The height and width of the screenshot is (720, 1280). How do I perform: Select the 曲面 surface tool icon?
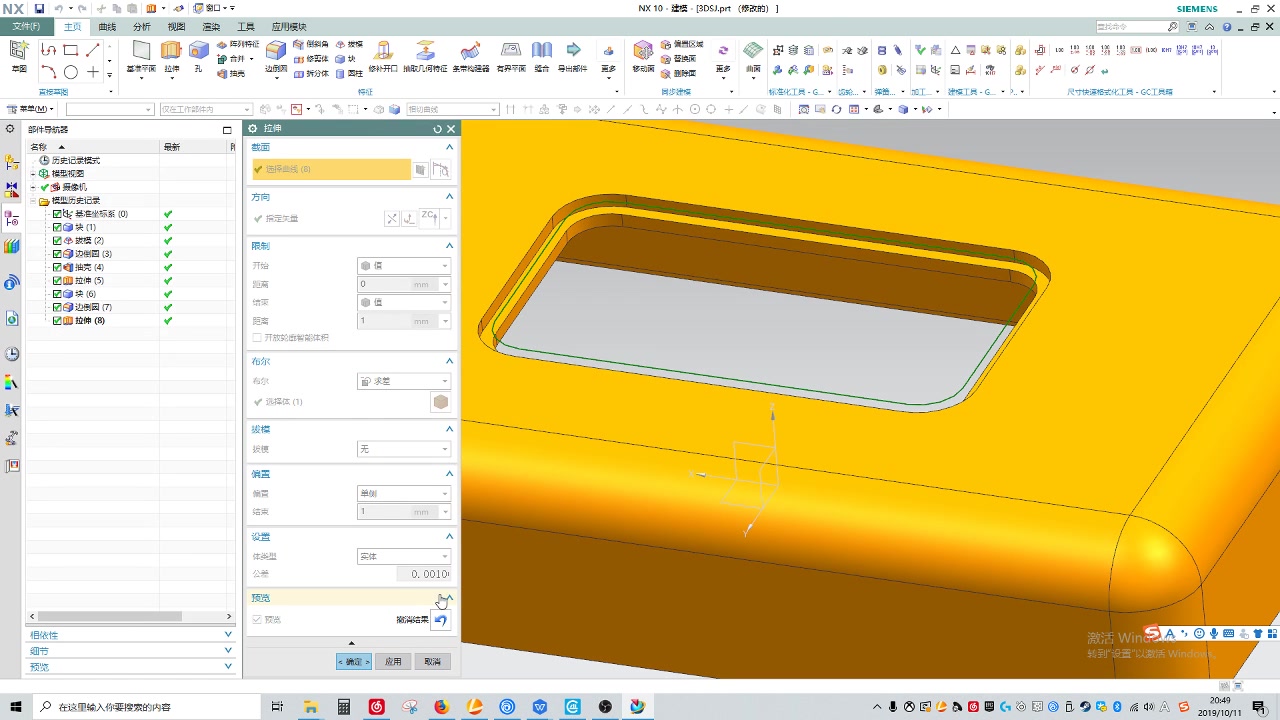coord(753,56)
